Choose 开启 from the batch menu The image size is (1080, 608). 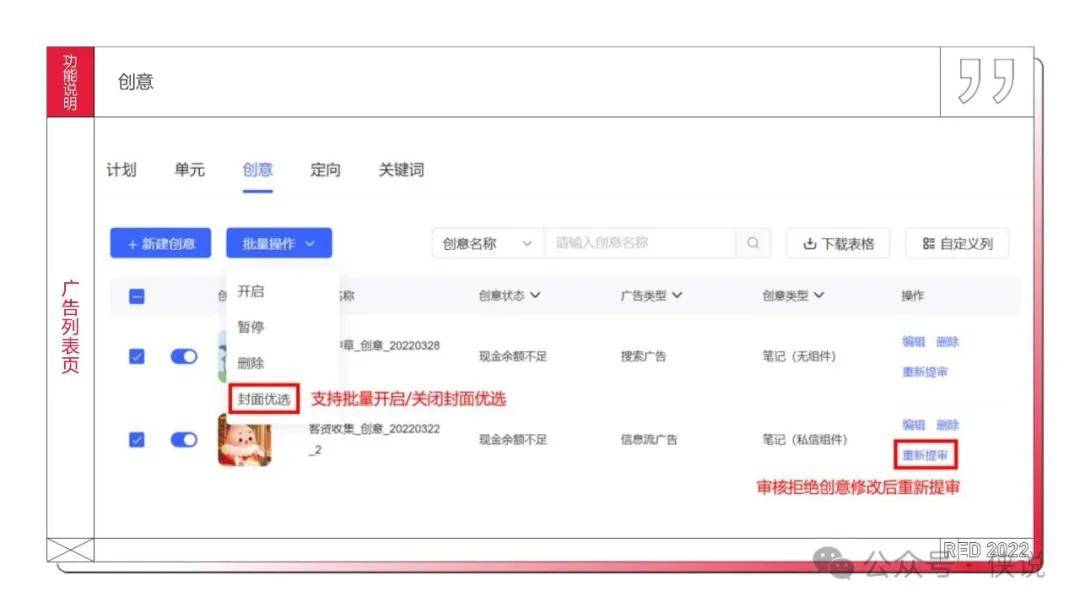(x=251, y=291)
